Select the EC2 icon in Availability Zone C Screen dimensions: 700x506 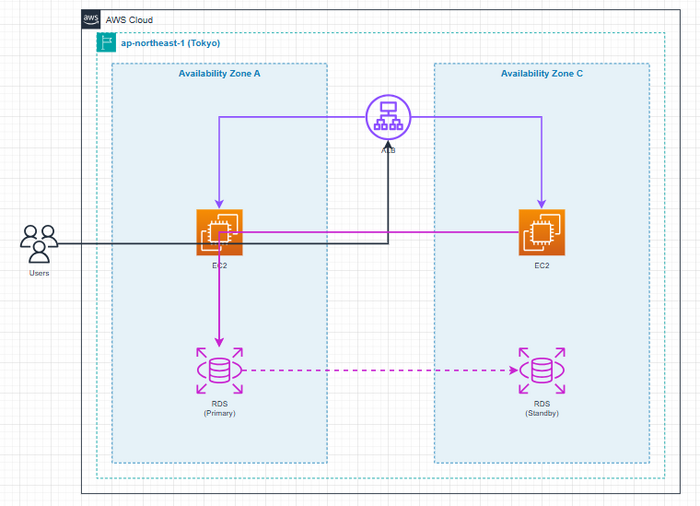(541, 232)
